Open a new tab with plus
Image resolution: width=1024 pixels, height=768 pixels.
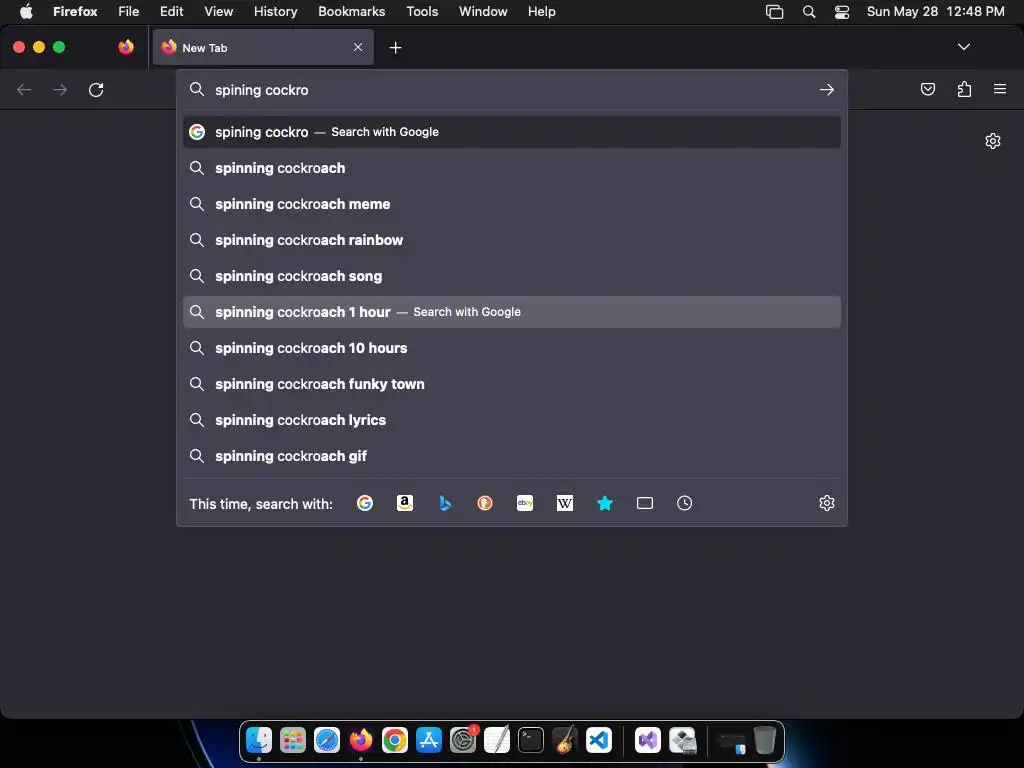point(395,48)
